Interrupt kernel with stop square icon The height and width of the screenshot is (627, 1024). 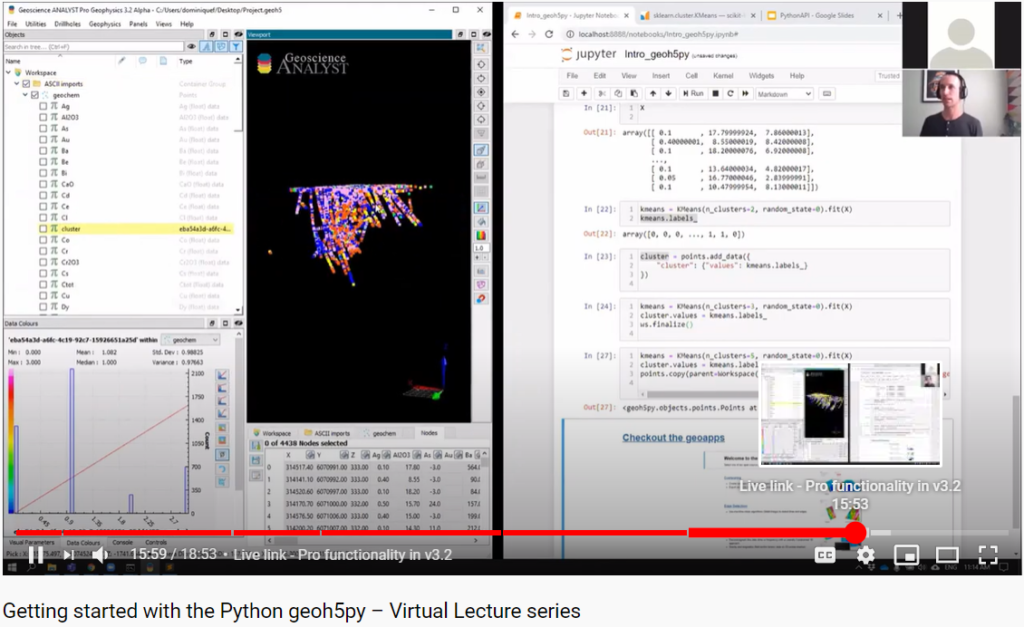click(716, 93)
